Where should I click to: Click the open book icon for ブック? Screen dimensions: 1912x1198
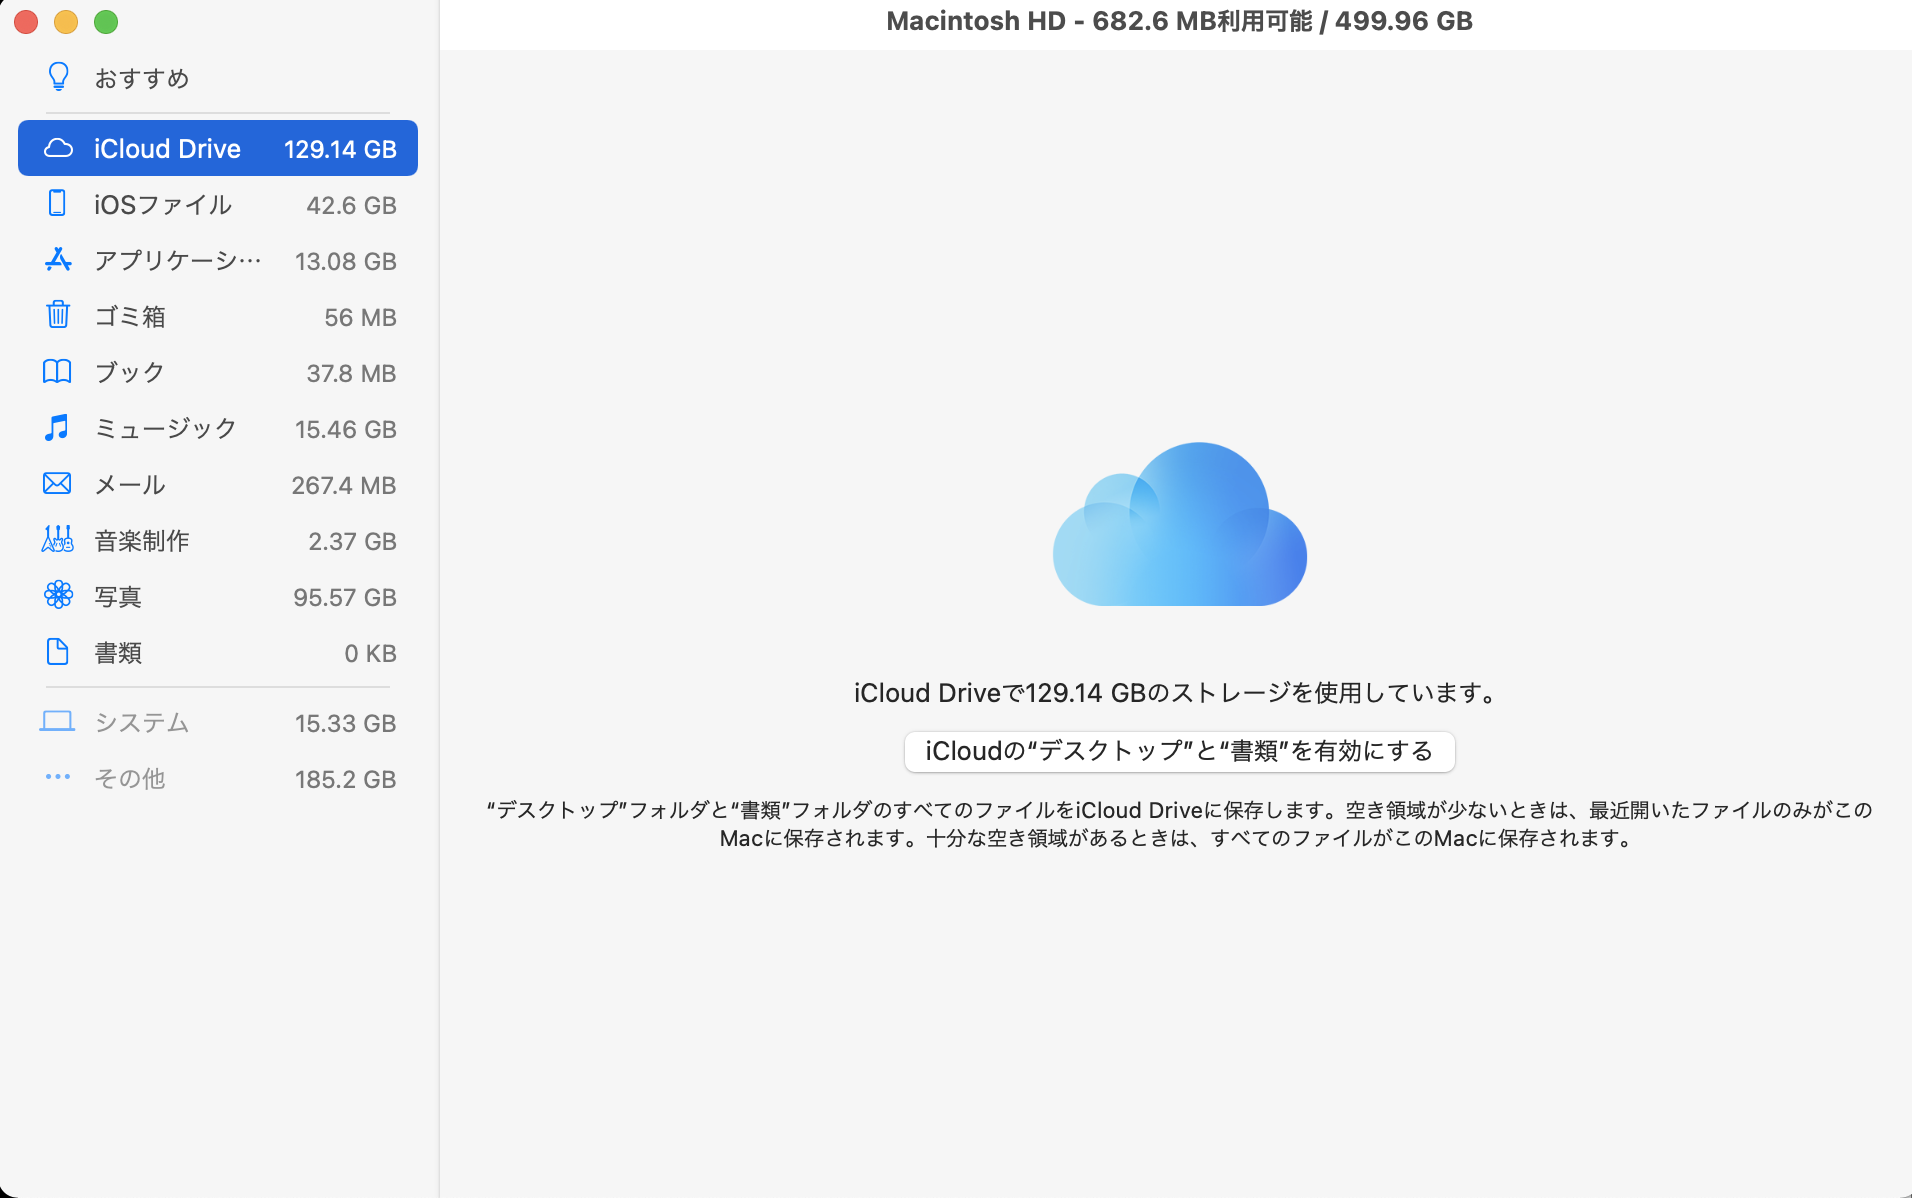coord(57,372)
